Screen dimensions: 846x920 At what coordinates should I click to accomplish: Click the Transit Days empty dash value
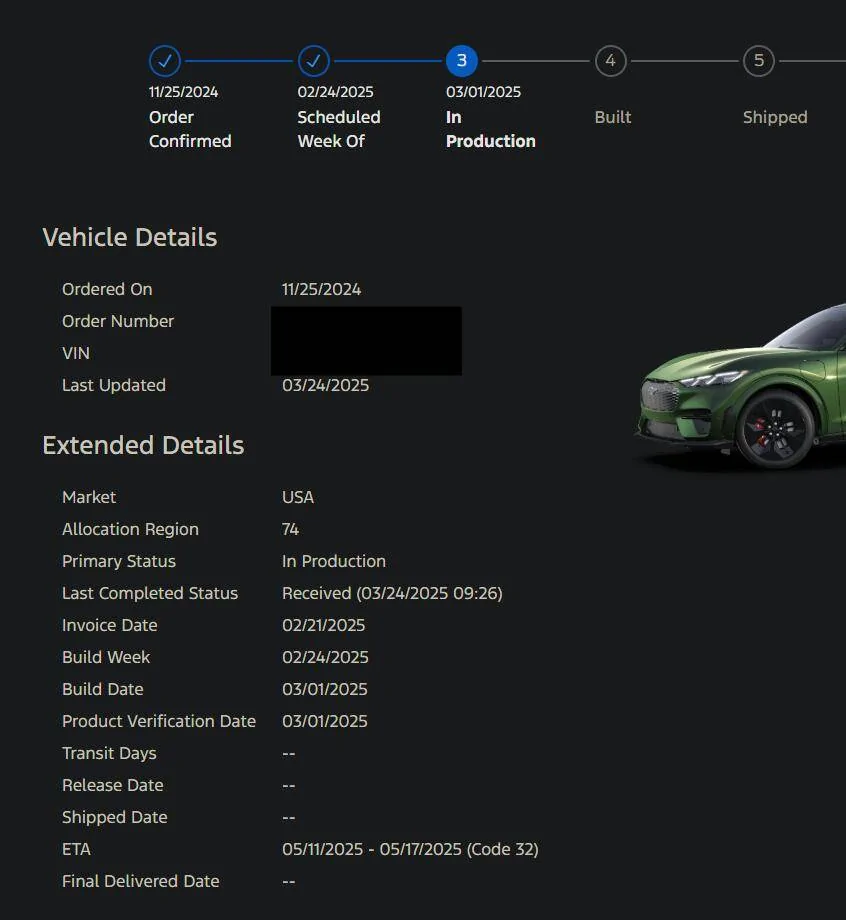pyautogui.click(x=289, y=753)
